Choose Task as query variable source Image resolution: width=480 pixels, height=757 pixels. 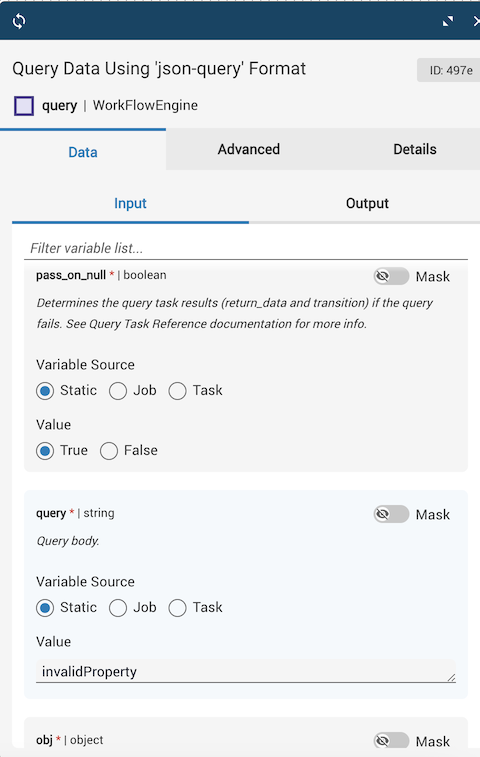coord(177,608)
